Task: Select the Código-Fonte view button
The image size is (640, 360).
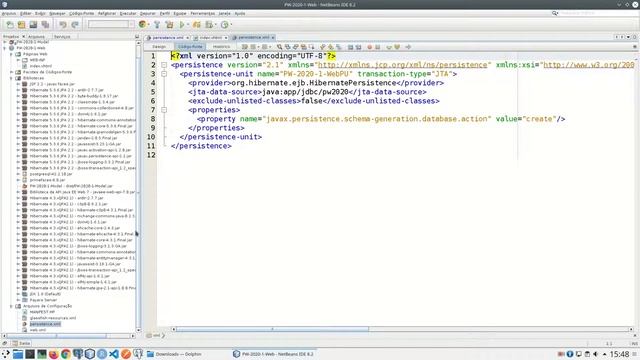Action: [190, 47]
